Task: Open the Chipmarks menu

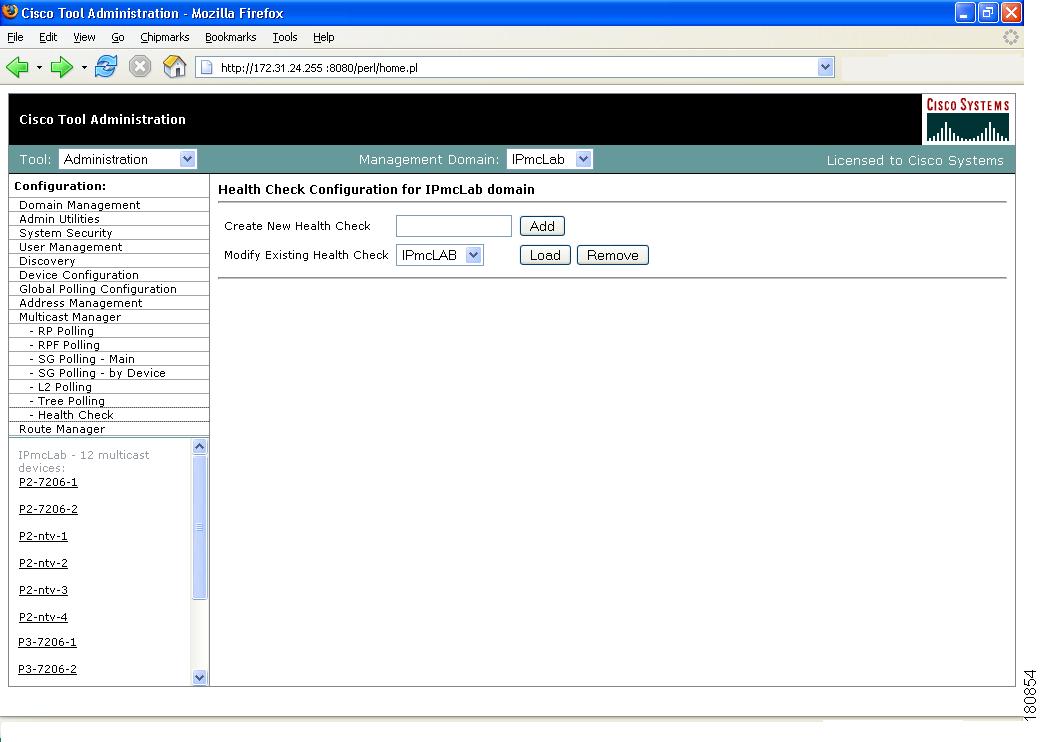Action: click(164, 37)
